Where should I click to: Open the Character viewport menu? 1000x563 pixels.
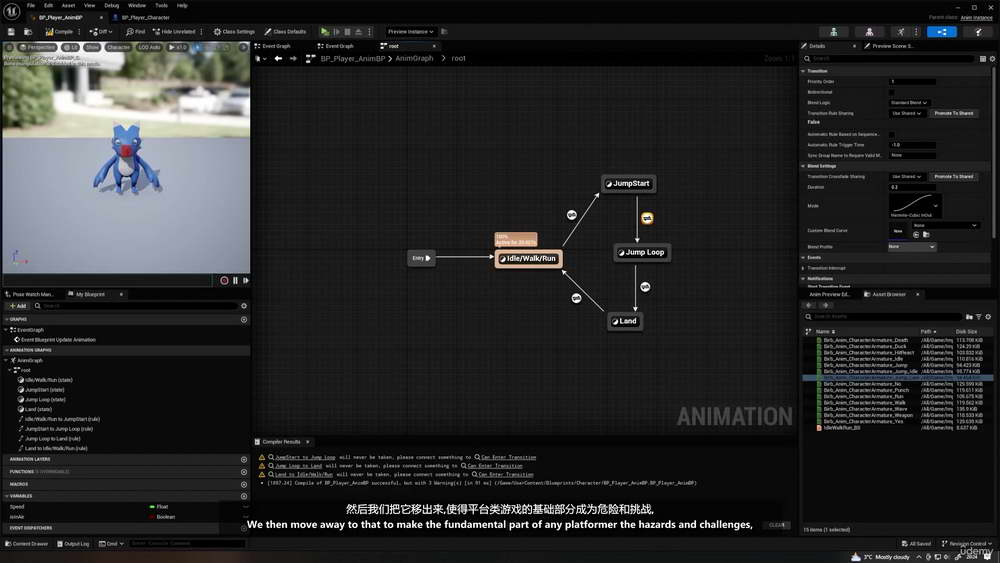click(118, 47)
